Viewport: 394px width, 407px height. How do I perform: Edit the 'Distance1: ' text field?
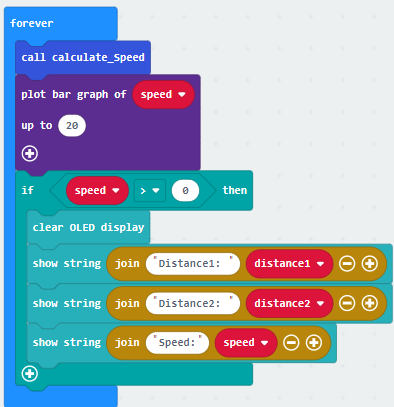(193, 264)
